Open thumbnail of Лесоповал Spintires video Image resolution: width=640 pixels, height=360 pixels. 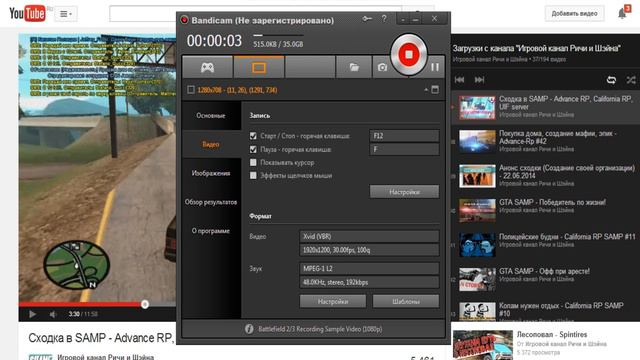483,345
